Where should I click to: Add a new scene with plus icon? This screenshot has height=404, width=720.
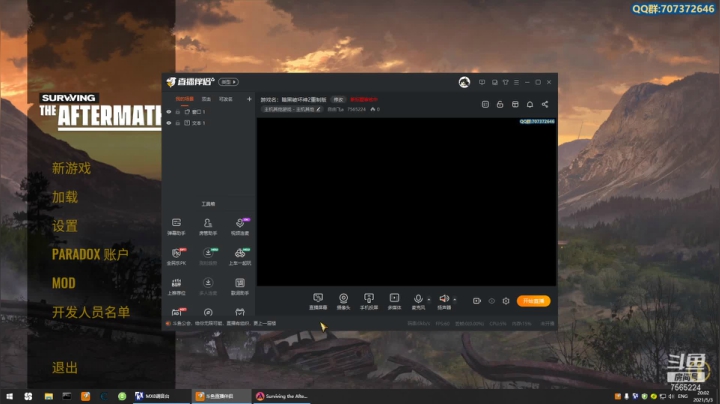click(x=249, y=99)
